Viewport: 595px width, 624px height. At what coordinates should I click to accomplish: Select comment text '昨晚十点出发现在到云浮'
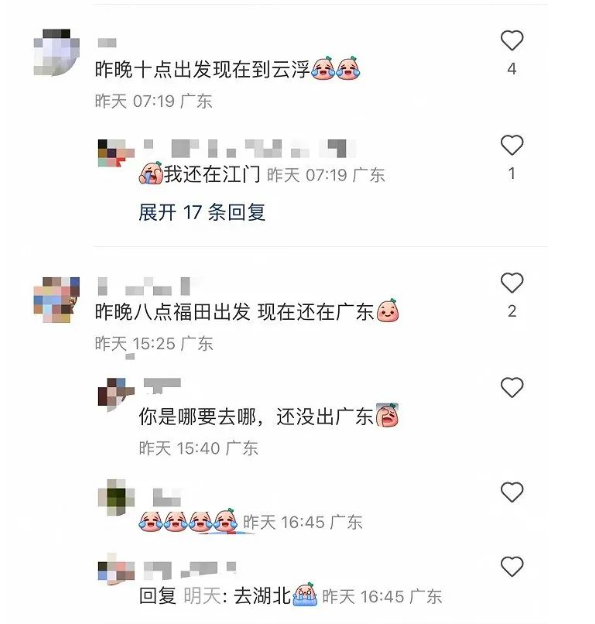point(202,70)
